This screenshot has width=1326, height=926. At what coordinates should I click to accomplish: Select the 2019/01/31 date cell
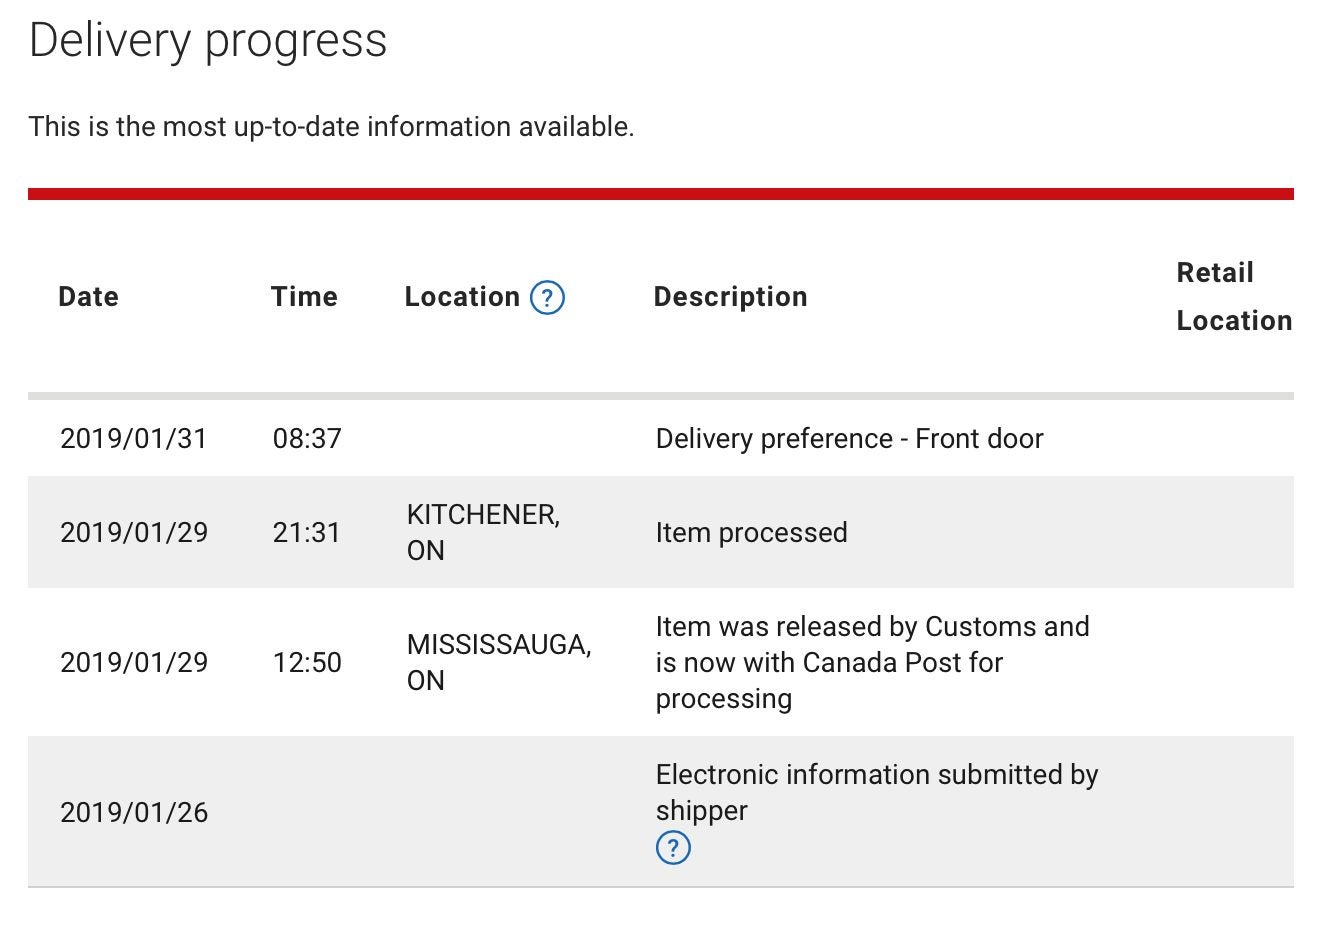(x=133, y=439)
